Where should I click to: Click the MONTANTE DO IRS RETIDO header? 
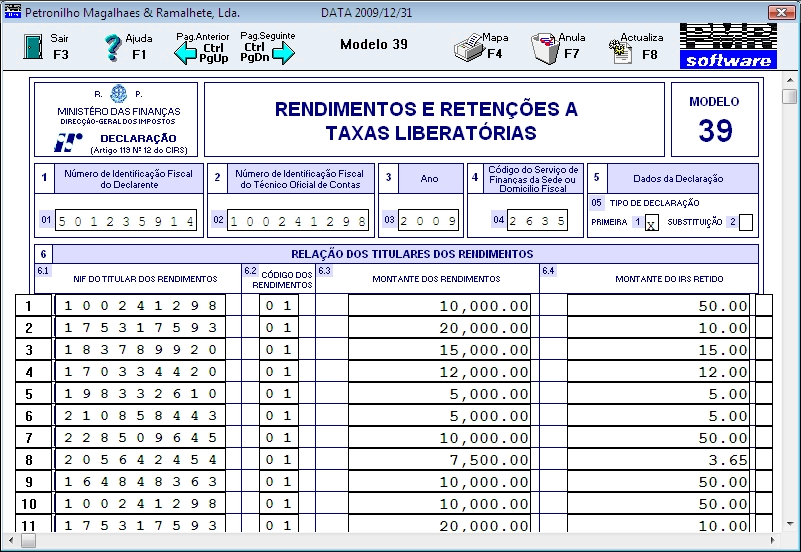669,279
